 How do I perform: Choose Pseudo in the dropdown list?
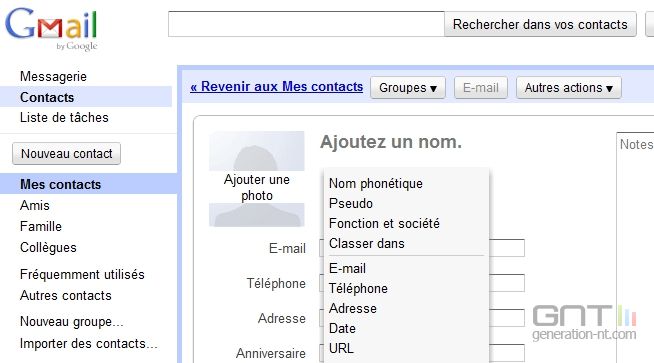click(x=351, y=204)
